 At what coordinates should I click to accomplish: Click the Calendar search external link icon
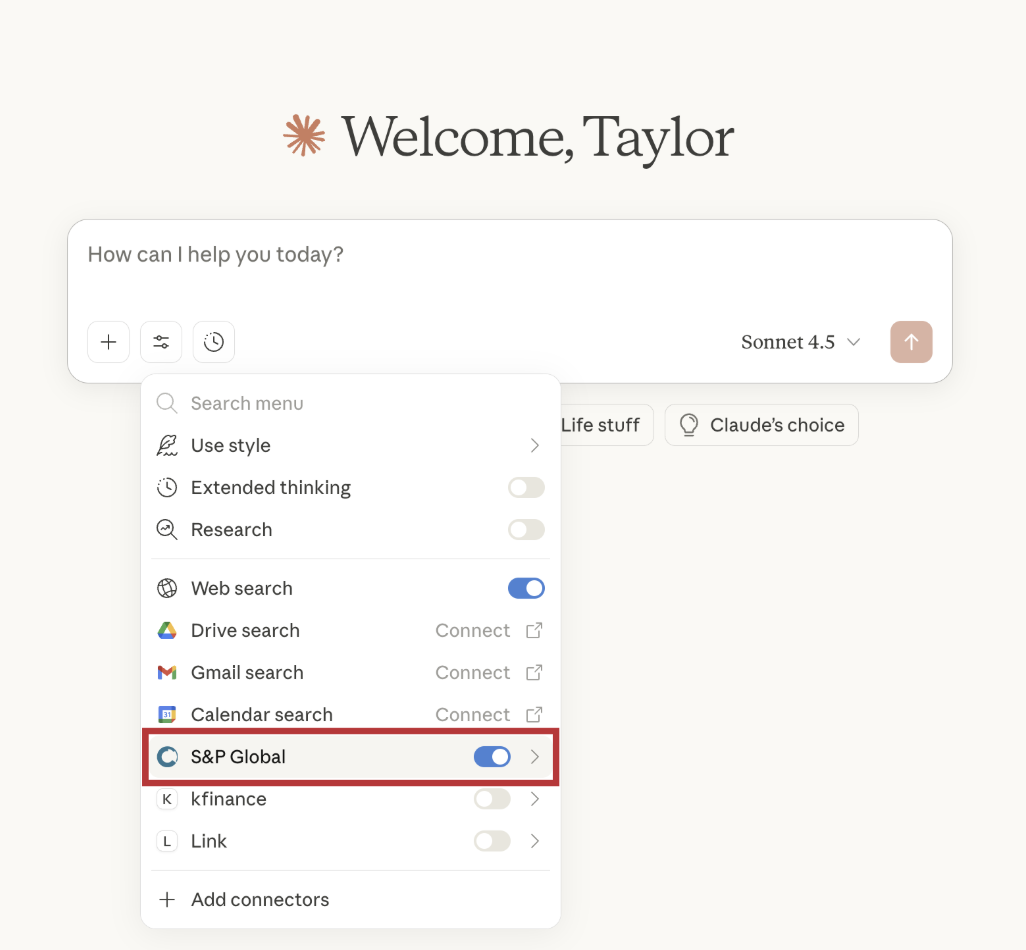pyautogui.click(x=534, y=714)
